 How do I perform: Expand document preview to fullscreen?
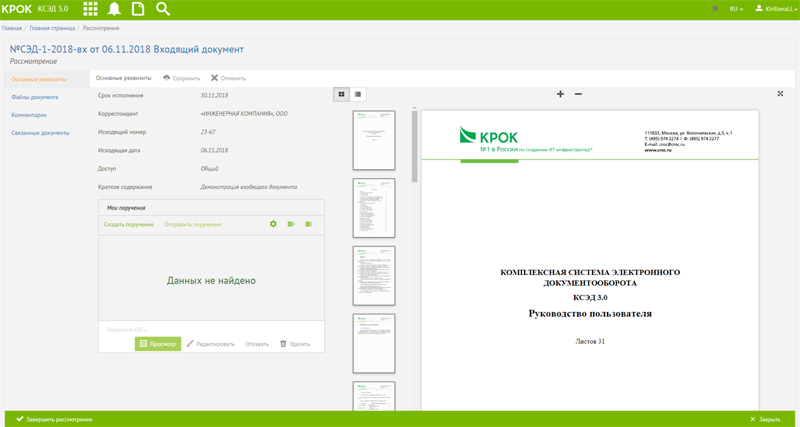coord(780,93)
